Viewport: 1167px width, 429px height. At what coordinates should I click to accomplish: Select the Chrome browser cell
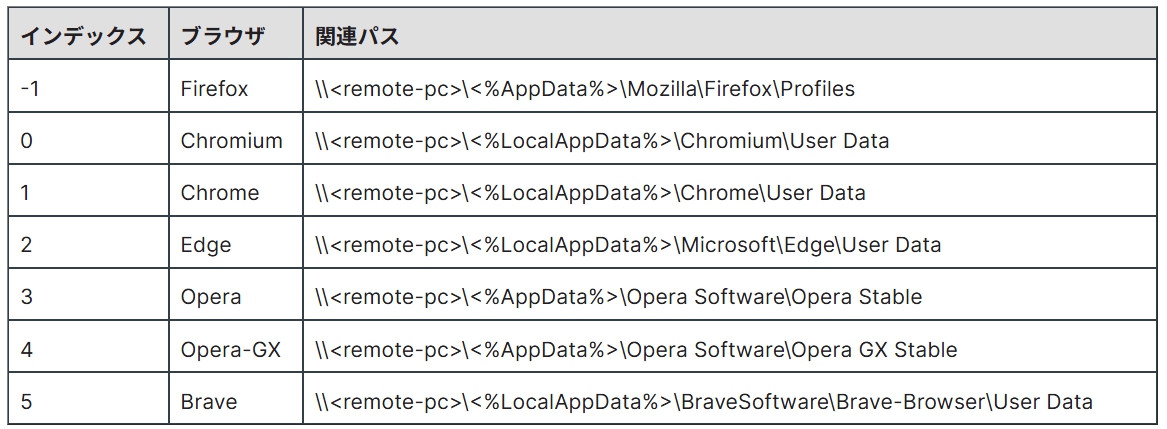tap(219, 193)
